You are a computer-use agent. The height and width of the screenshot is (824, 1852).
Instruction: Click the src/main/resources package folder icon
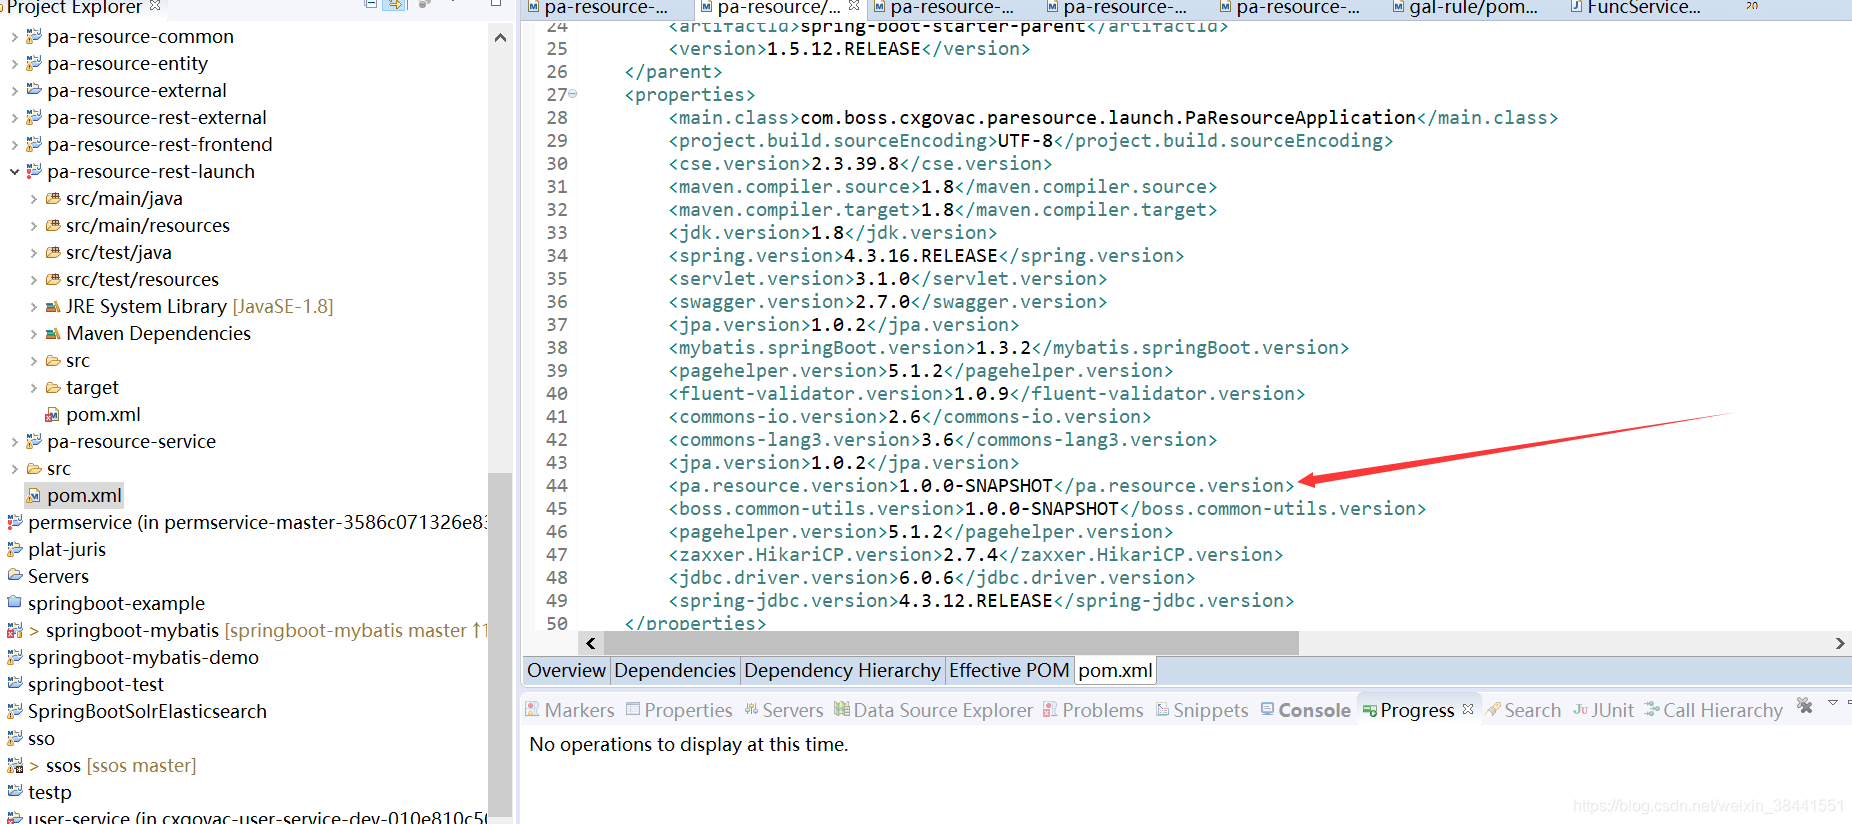pos(53,225)
